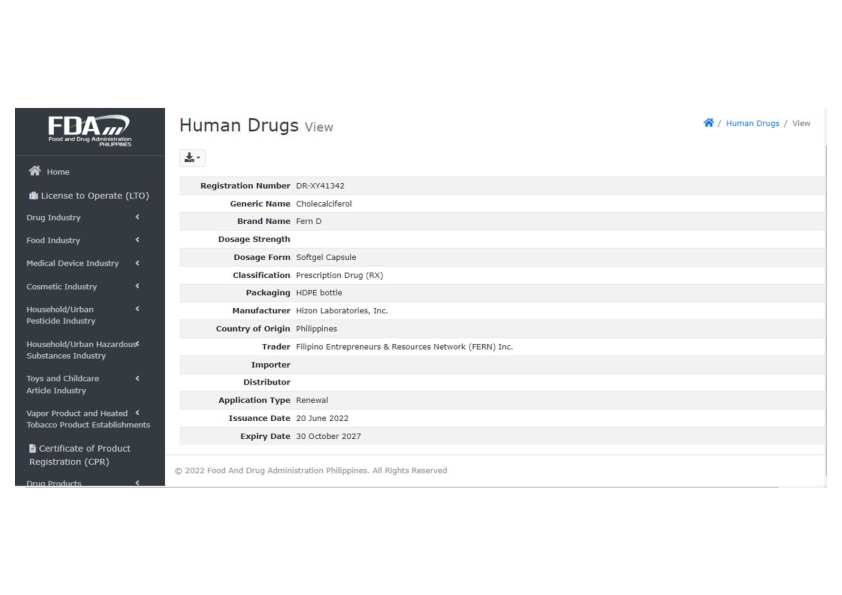The height and width of the screenshot is (595, 842).
Task: Click packaging value HDPE bottle
Action: click(319, 293)
